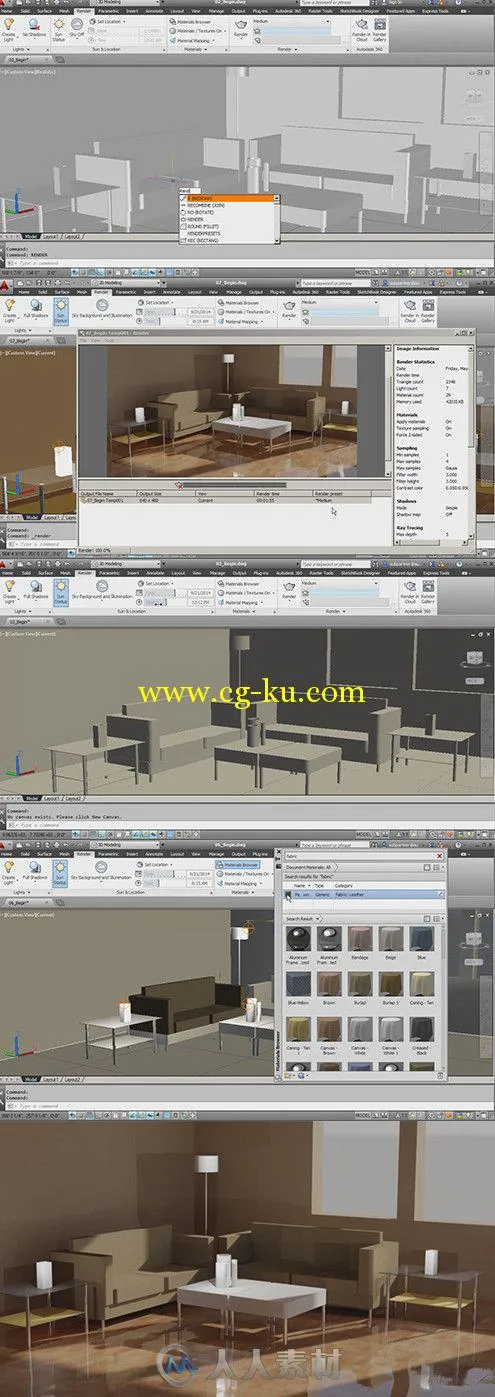
Task: Toggle Sun Status in the 07_Begin window
Action: (x=60, y=310)
